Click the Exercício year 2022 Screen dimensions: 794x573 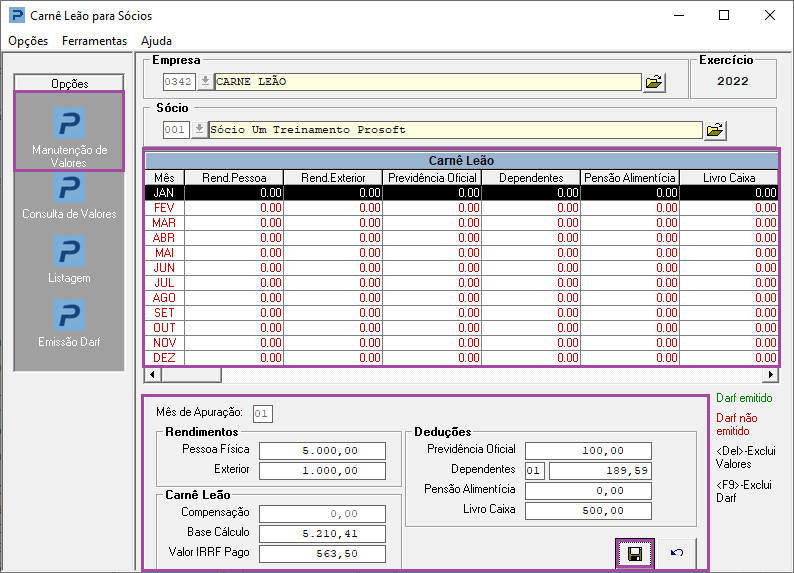(x=733, y=81)
